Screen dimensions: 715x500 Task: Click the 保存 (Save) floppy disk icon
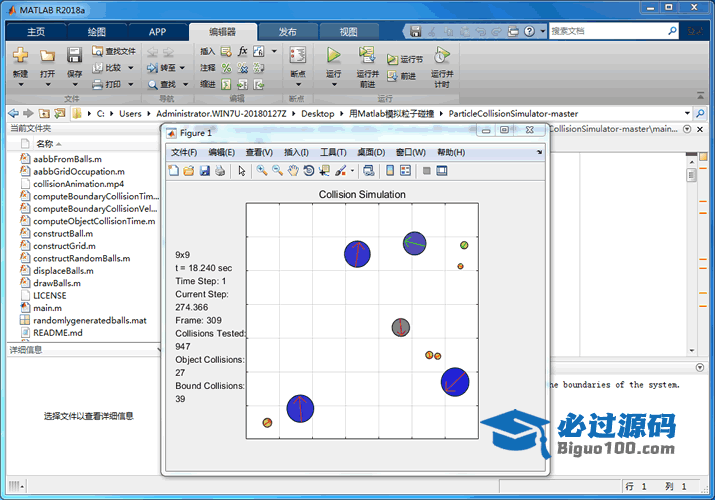pos(74,55)
